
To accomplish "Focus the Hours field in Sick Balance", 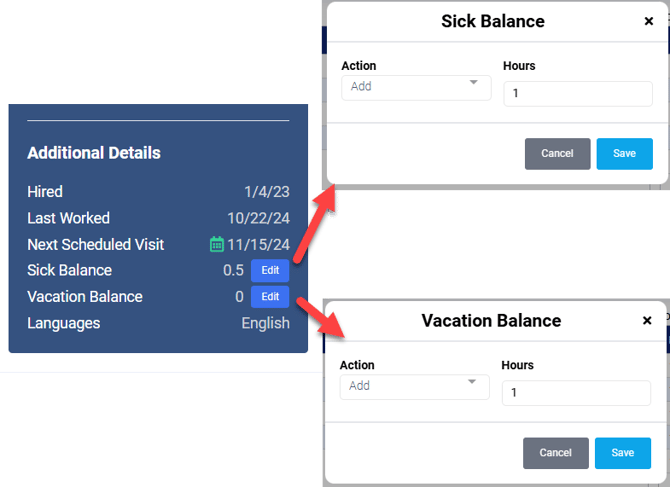I will coord(578,94).
